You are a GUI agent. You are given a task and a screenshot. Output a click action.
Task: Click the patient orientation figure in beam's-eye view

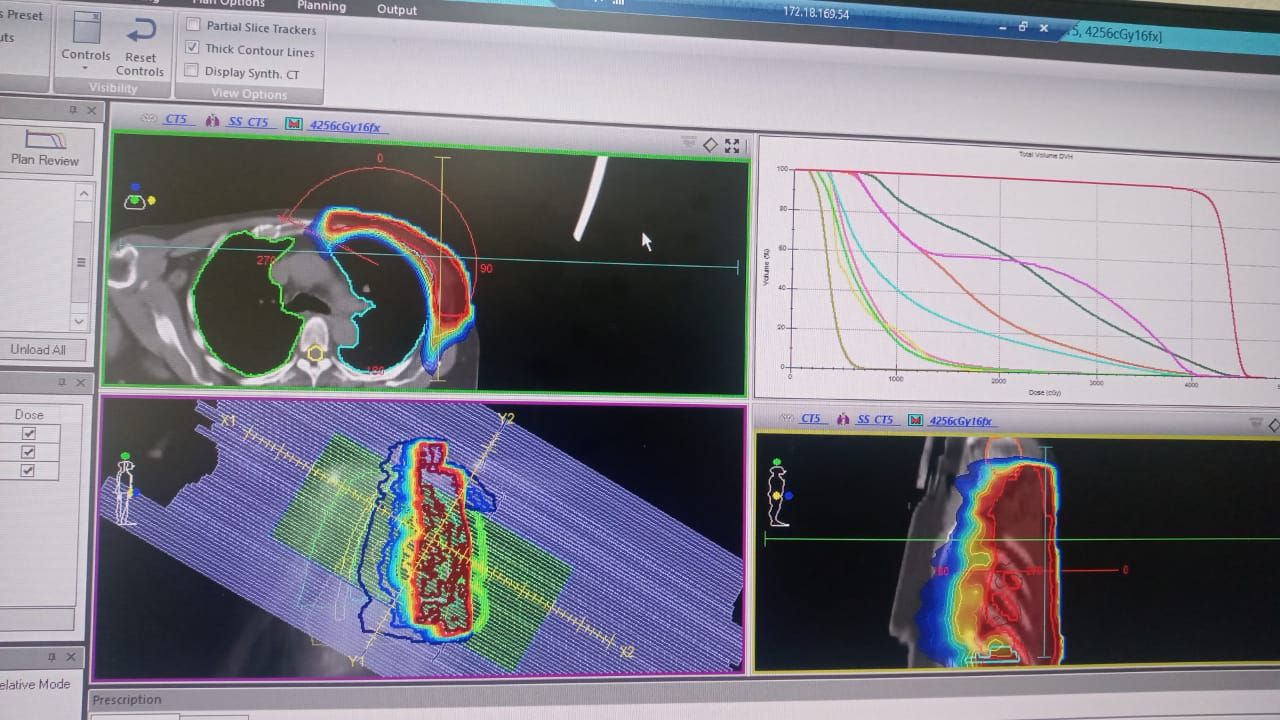[125, 490]
